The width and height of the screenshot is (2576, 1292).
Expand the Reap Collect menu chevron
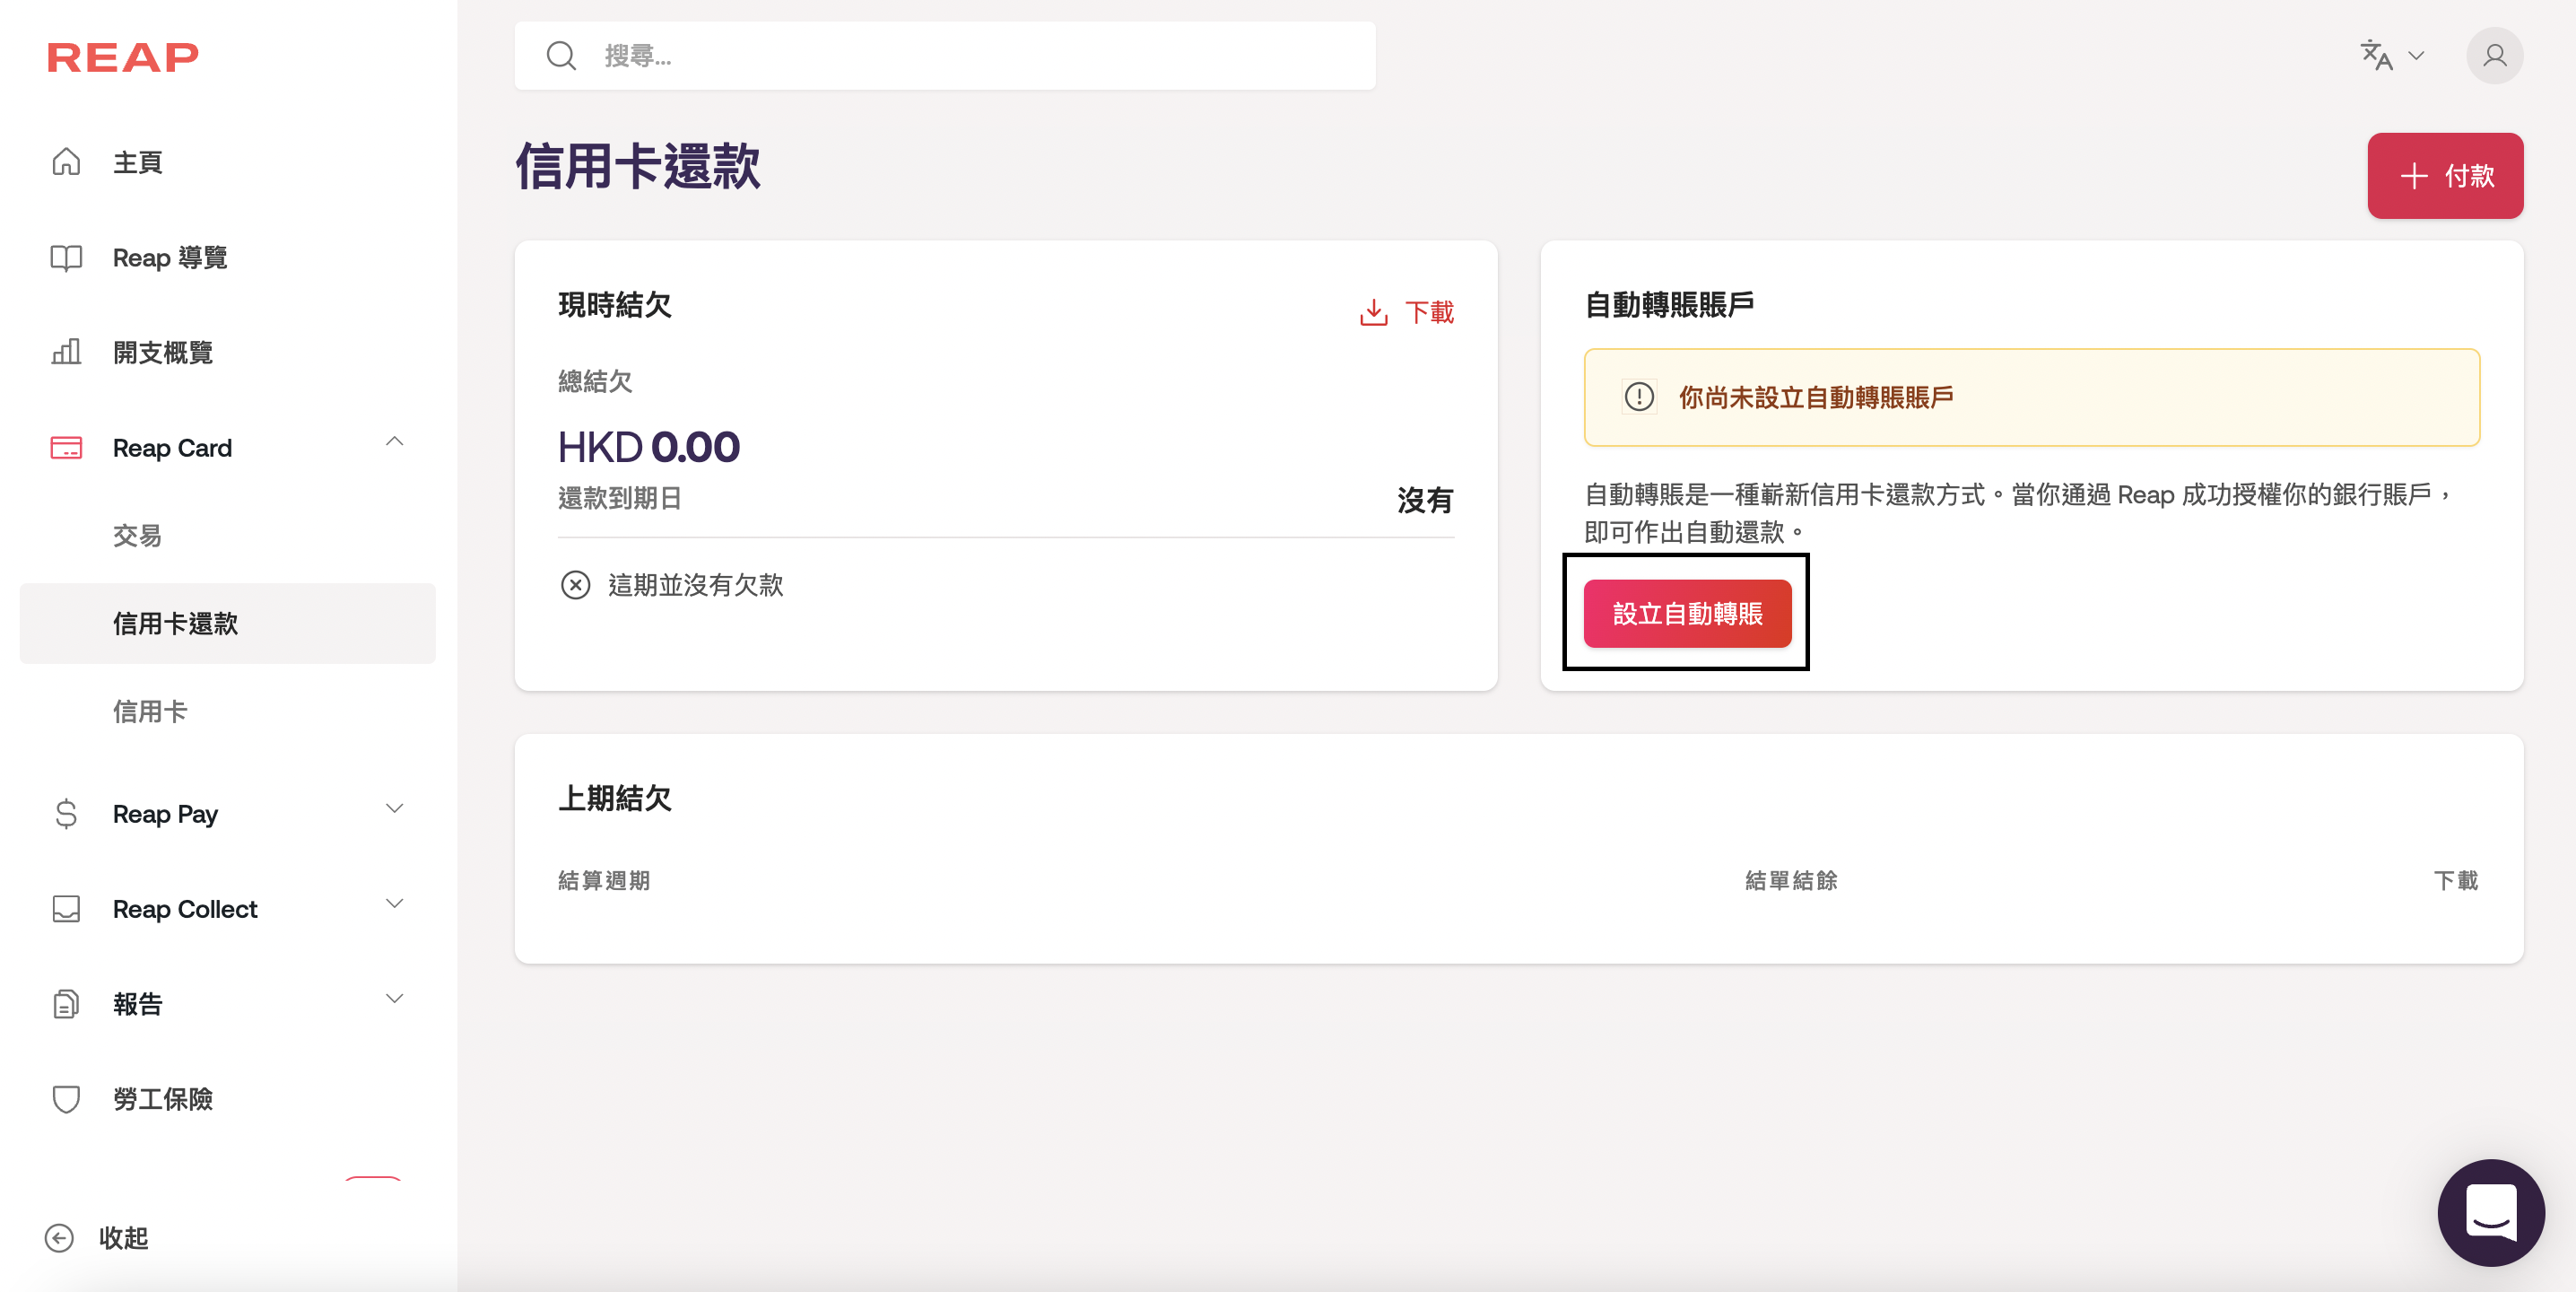(395, 903)
